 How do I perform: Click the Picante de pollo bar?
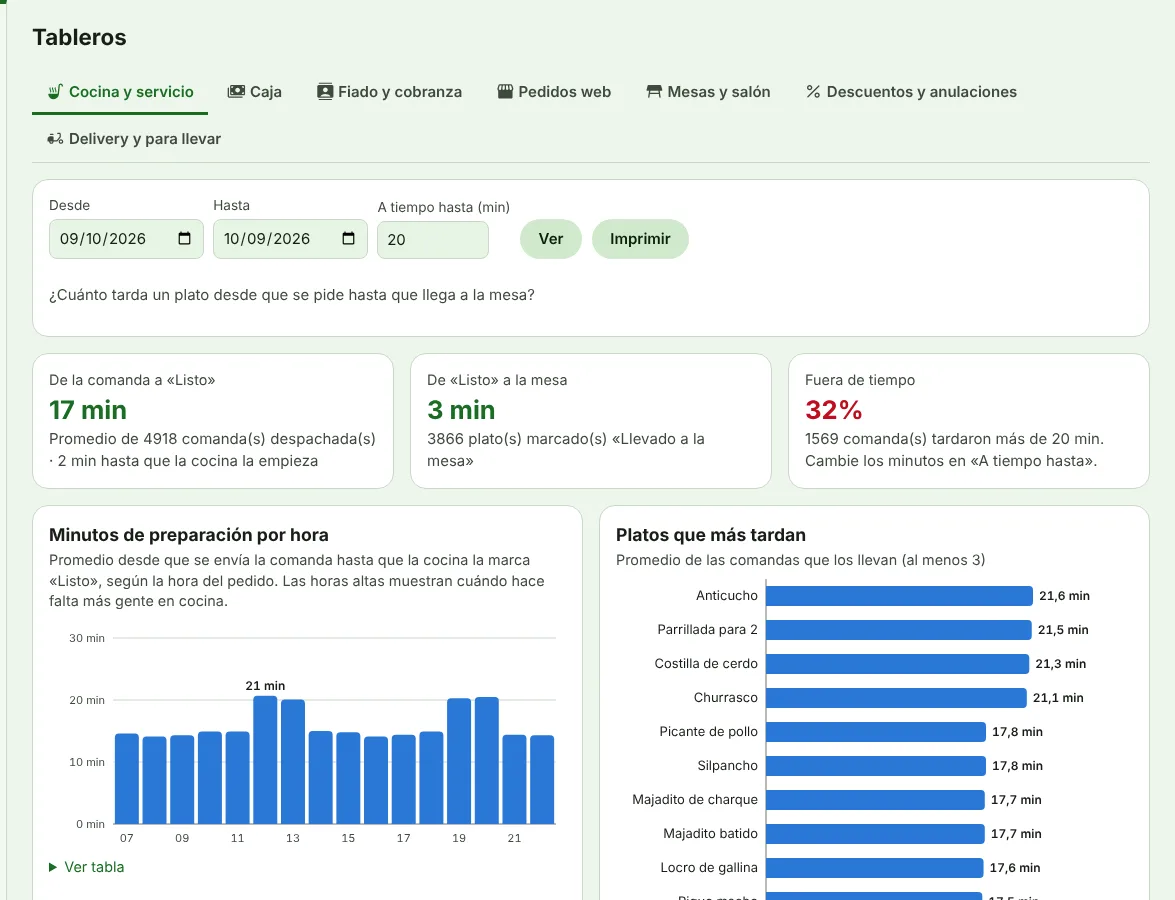pyautogui.click(x=875, y=731)
